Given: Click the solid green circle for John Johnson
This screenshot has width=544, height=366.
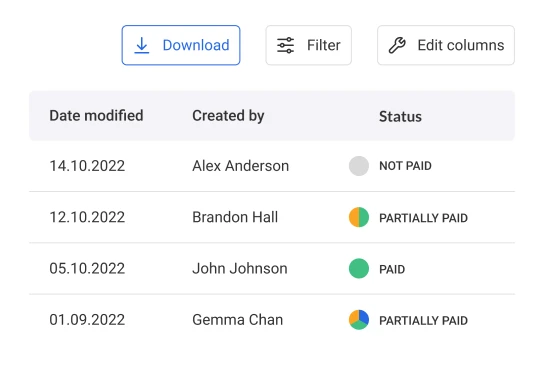Looking at the screenshot, I should point(359,269).
